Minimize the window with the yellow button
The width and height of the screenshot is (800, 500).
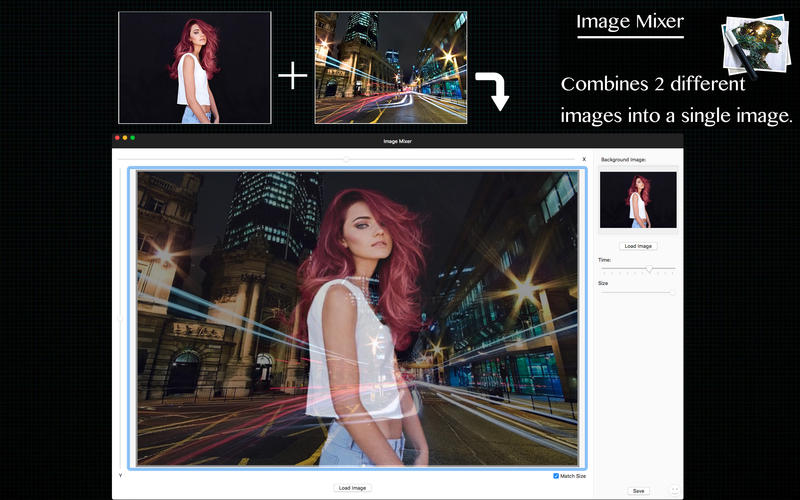125,137
